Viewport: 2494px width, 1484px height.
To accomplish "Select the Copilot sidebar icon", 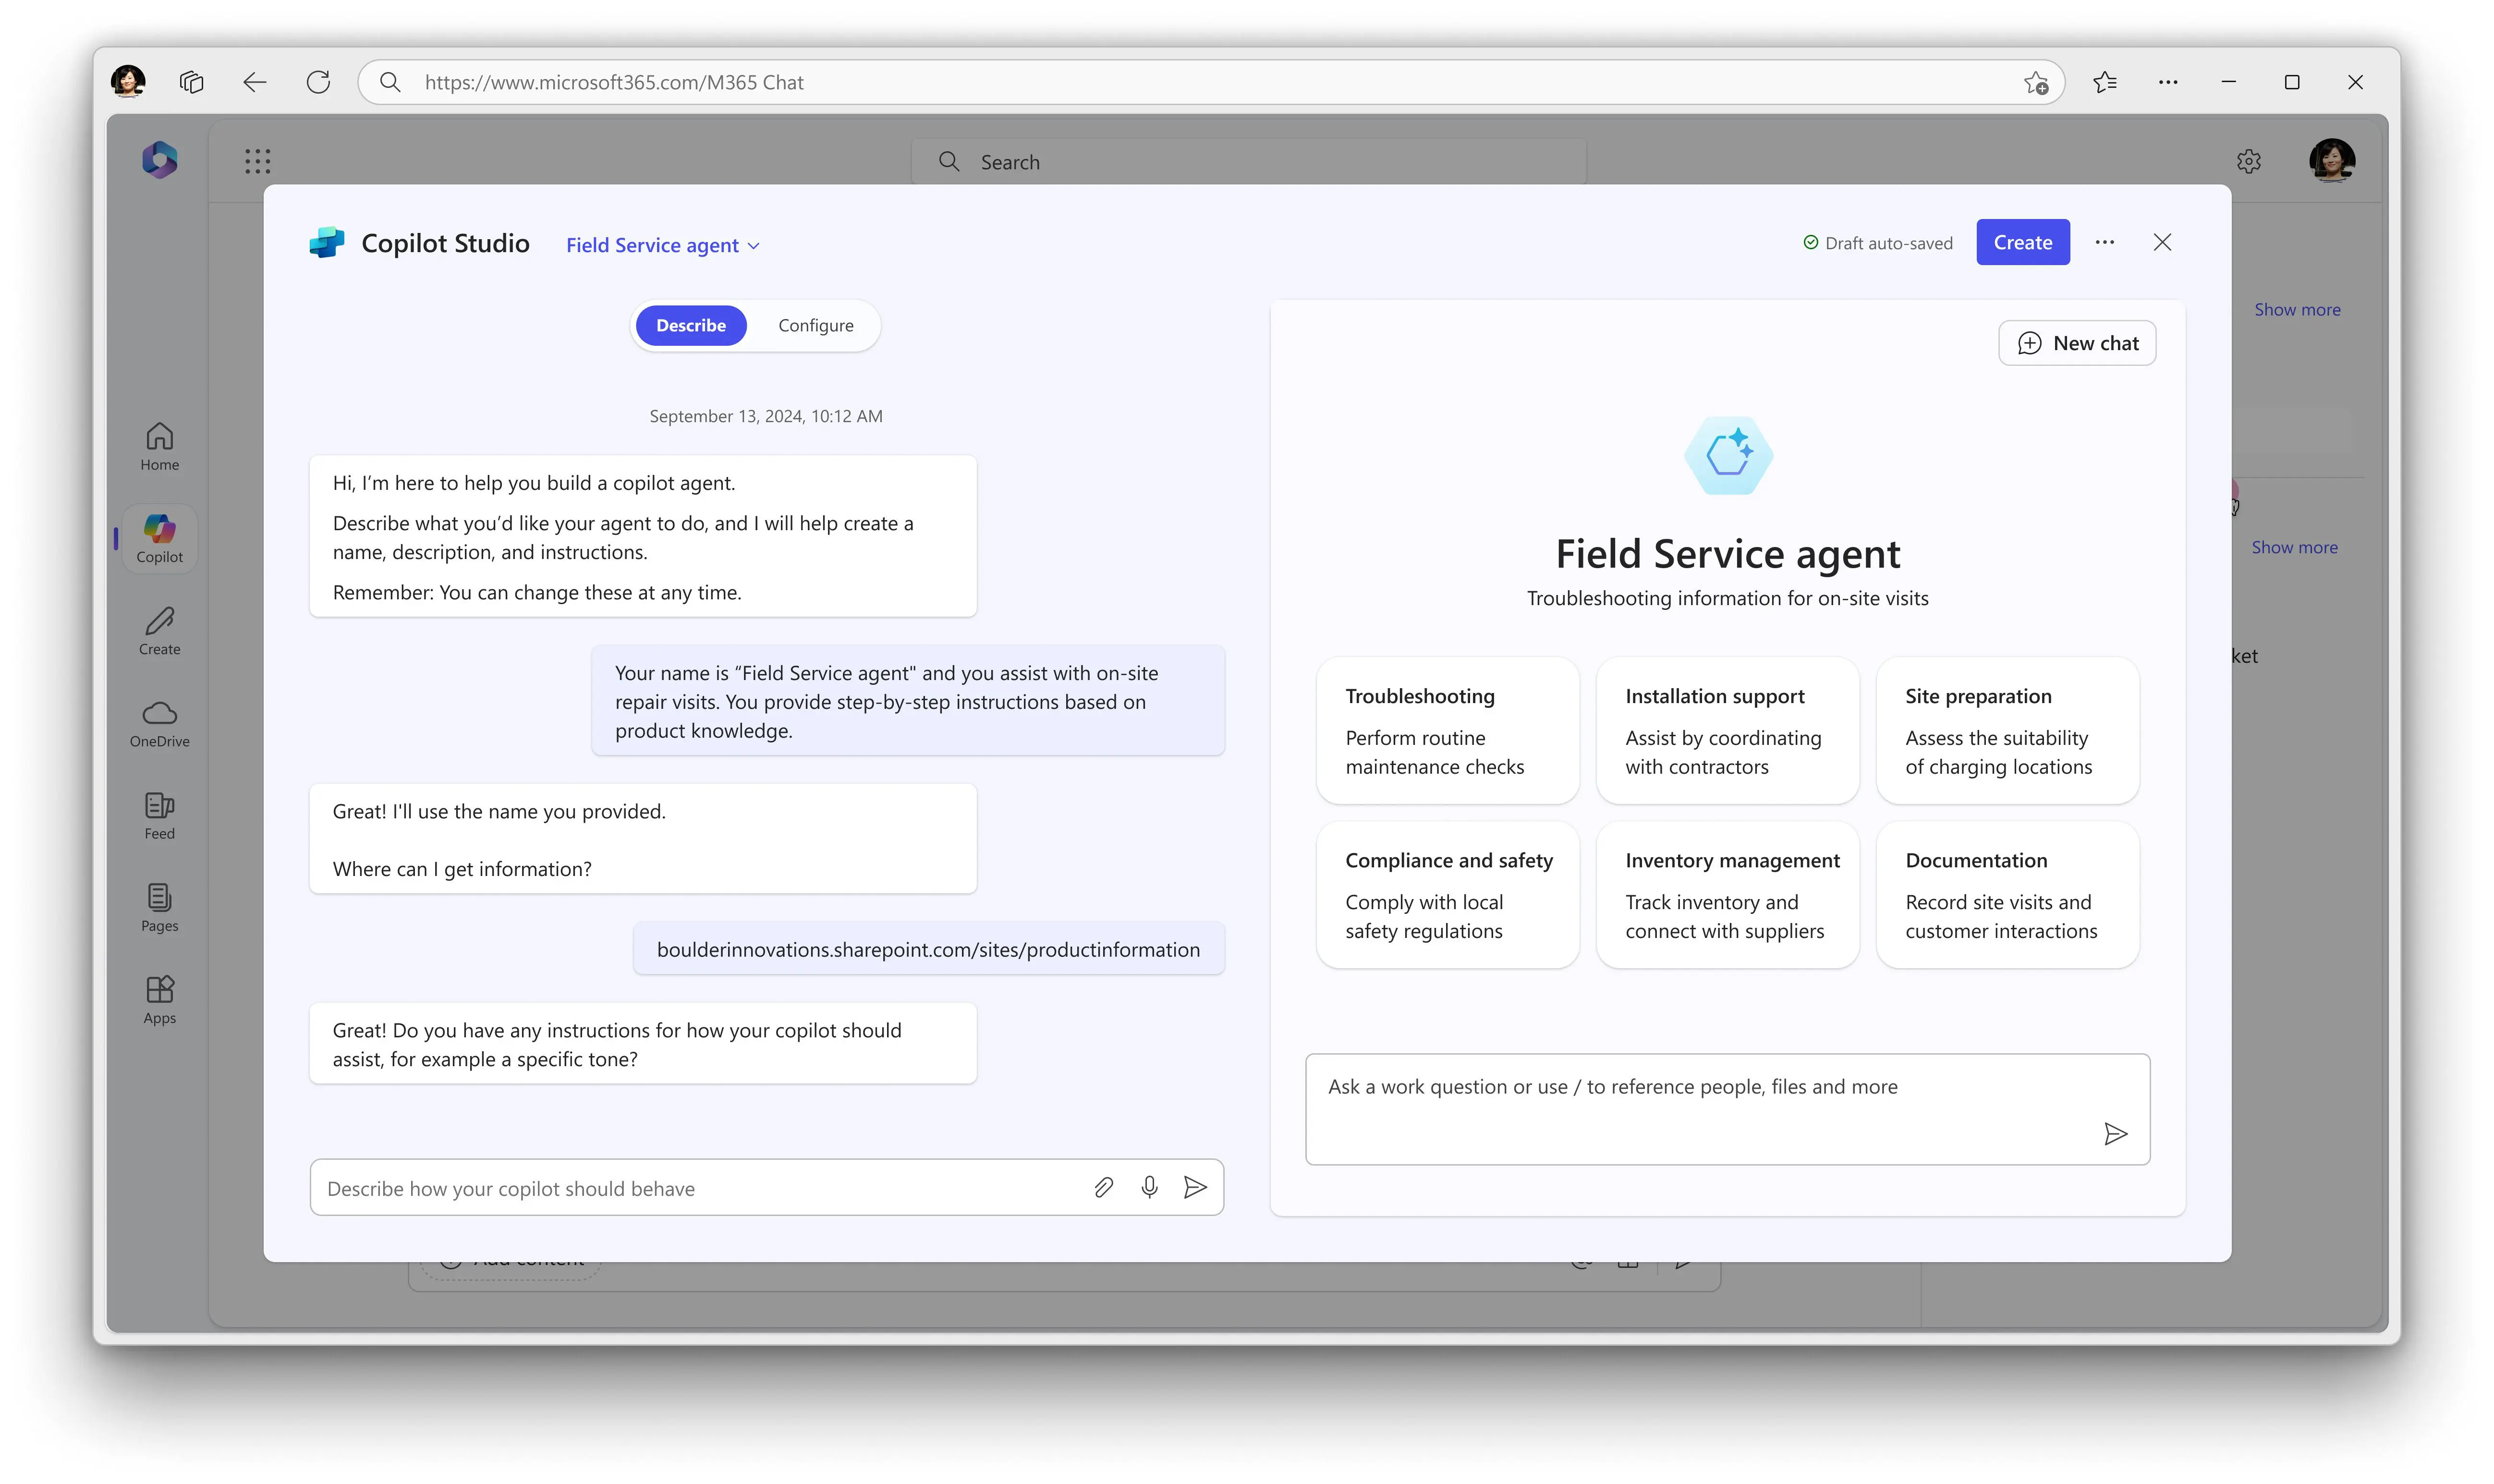I will click(159, 539).
